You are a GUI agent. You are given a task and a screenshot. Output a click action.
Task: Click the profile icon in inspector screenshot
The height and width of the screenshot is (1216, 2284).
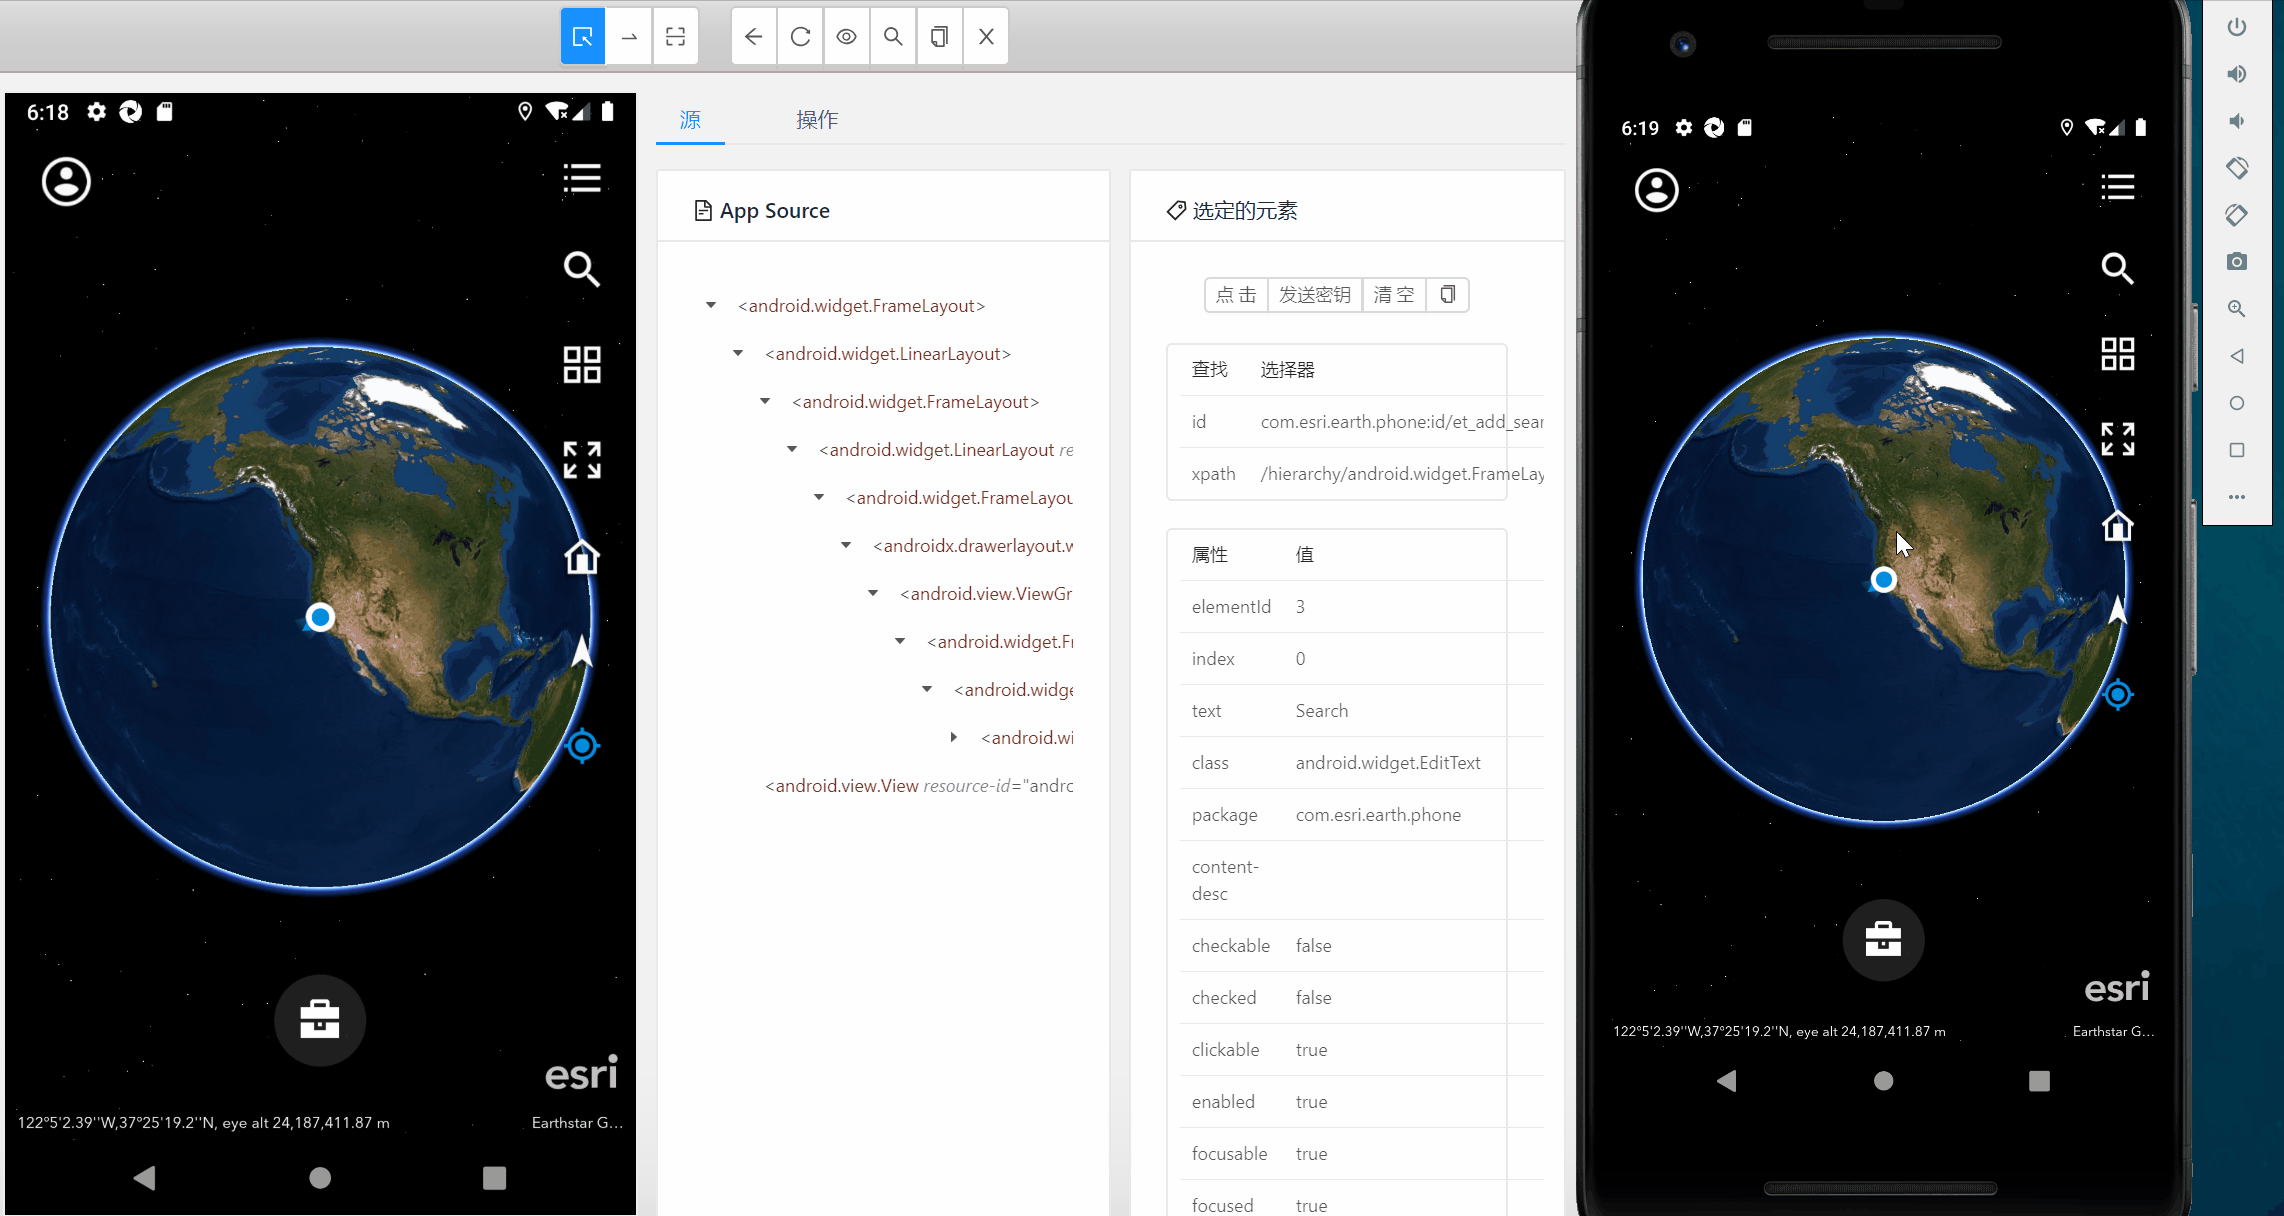click(x=66, y=182)
